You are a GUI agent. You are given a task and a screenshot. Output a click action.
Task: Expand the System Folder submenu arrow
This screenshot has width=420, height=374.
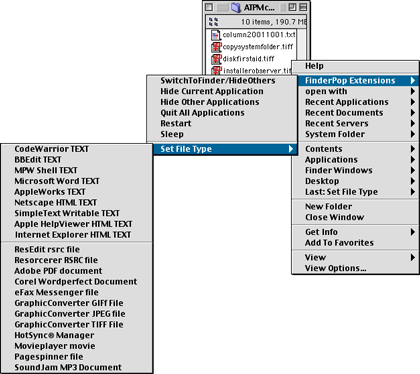coord(413,134)
